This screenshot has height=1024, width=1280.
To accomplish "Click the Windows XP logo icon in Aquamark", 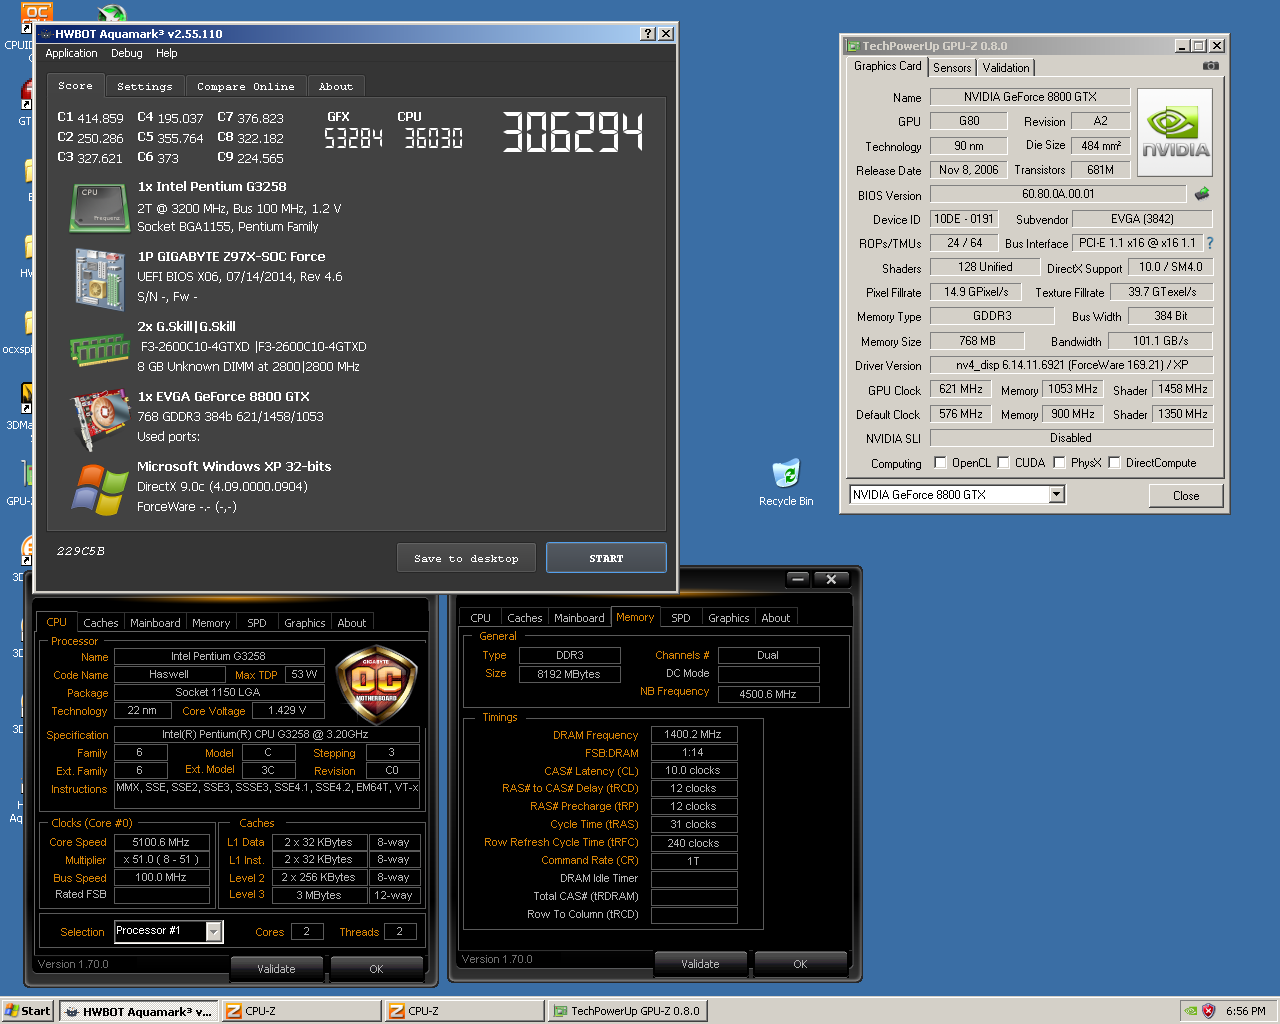I will click(x=100, y=490).
